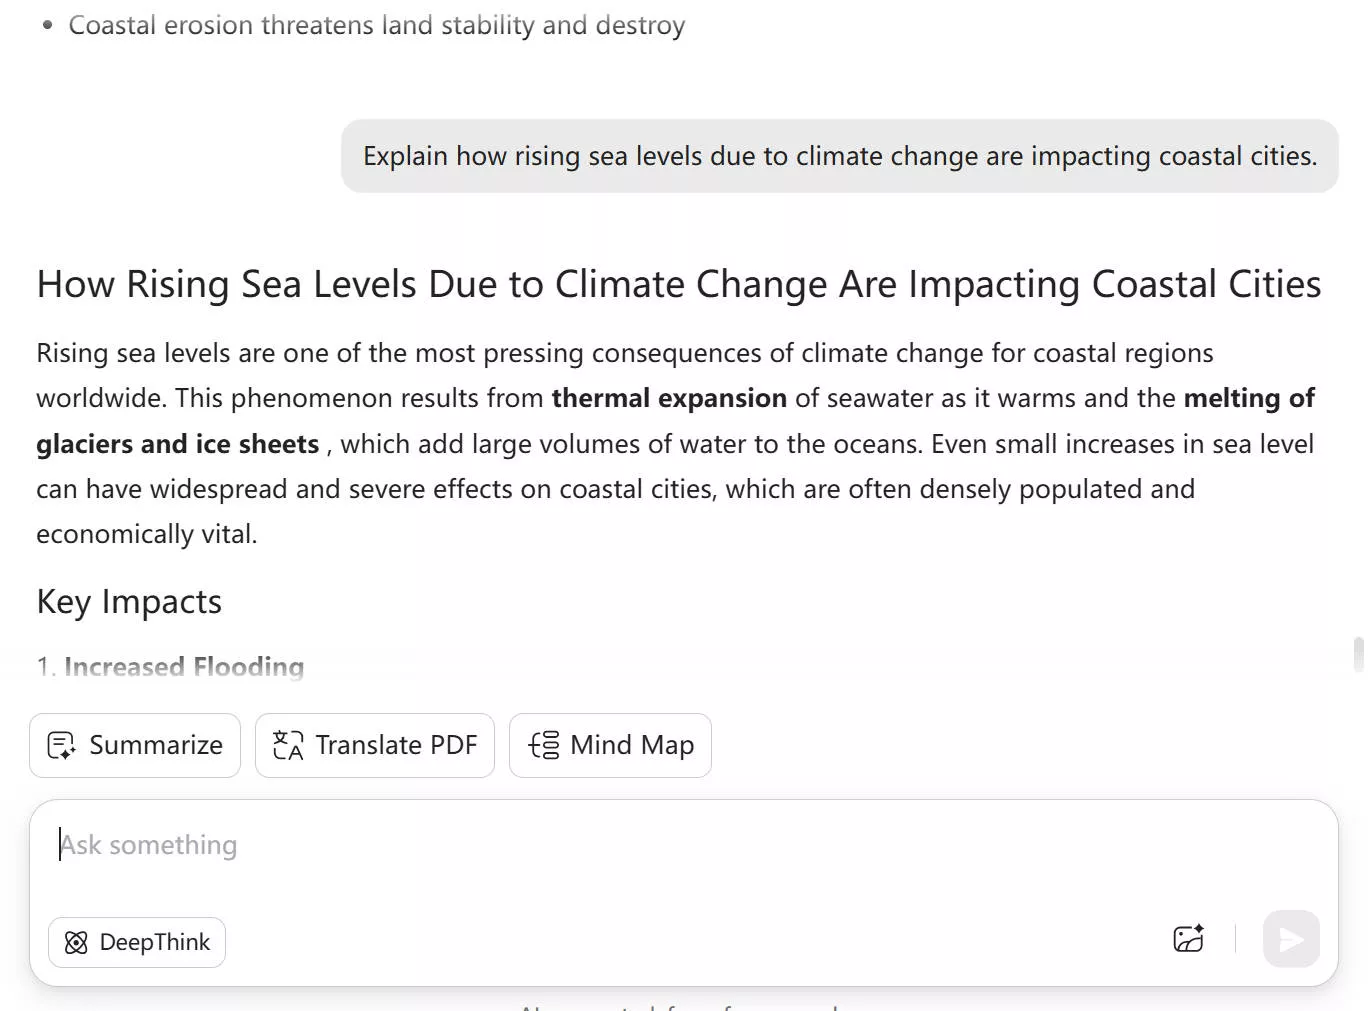Click the bold text glaciers and ice sheets
1368x1011 pixels.
177,444
